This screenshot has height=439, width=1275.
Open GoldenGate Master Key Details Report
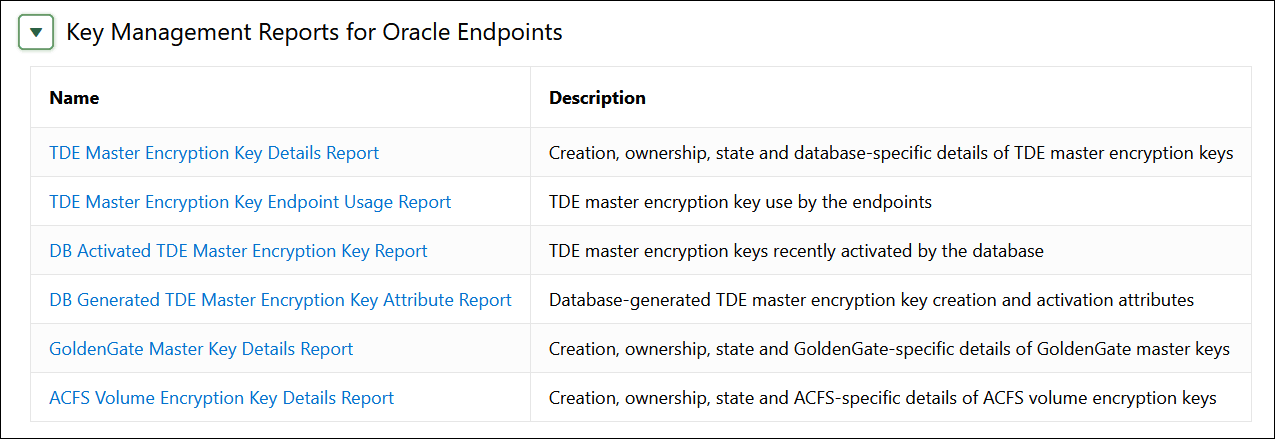coord(201,349)
